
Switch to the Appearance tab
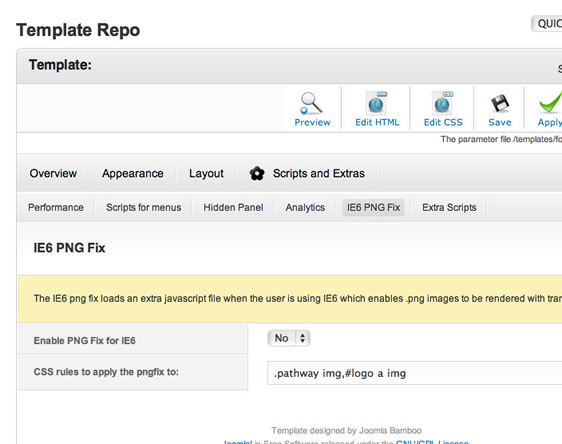[x=133, y=173]
